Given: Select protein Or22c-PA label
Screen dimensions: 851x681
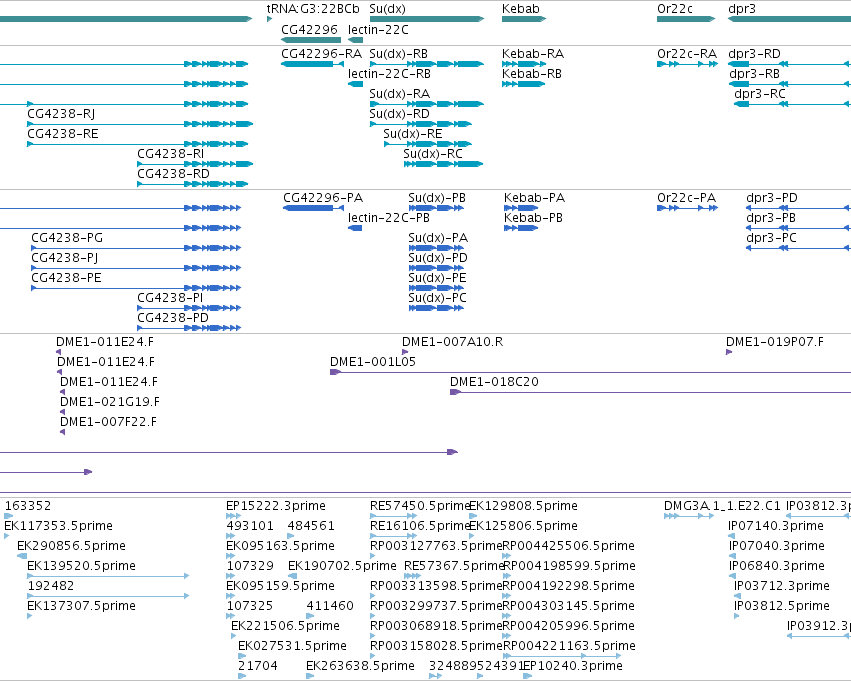Looking at the screenshot, I should coord(687,198).
